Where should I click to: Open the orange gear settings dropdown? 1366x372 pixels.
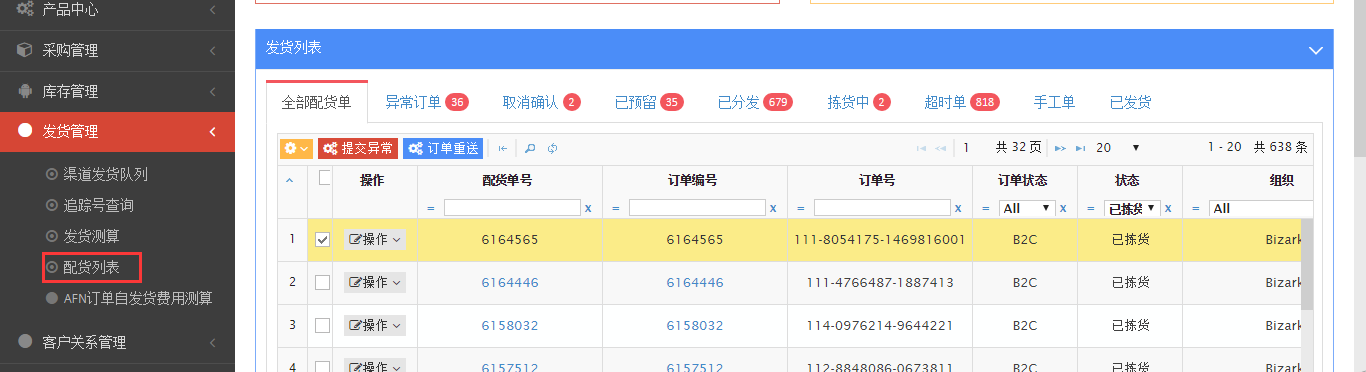297,148
